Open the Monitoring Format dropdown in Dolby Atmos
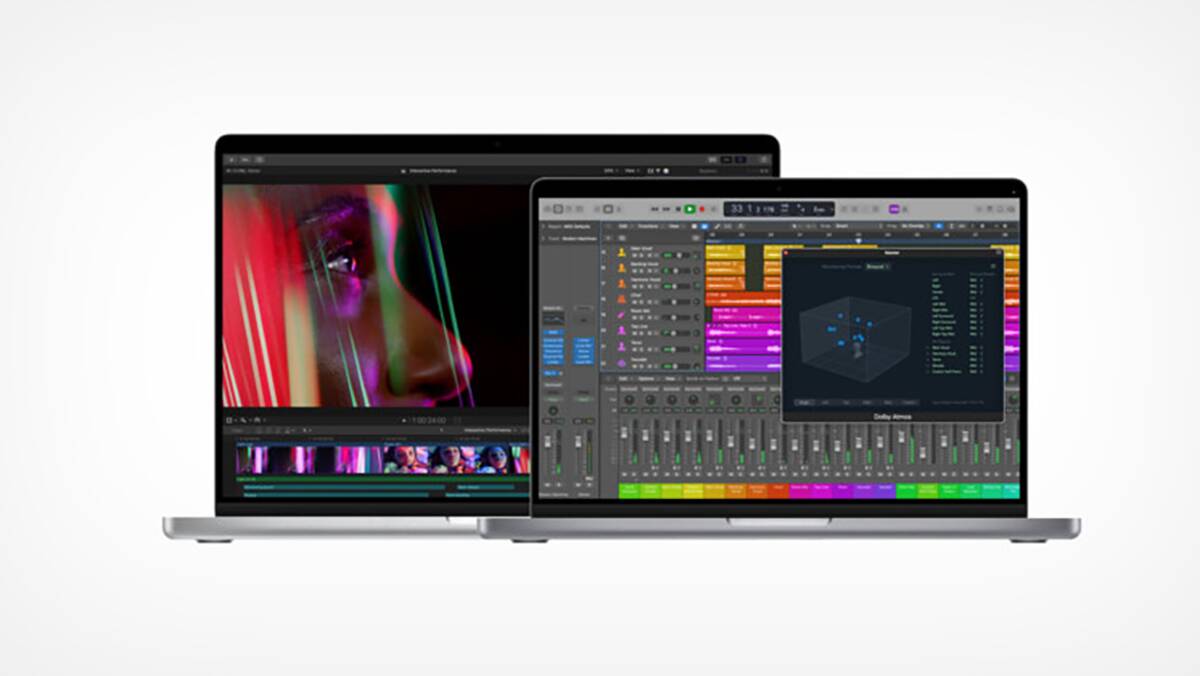The height and width of the screenshot is (676, 1200). [x=877, y=267]
